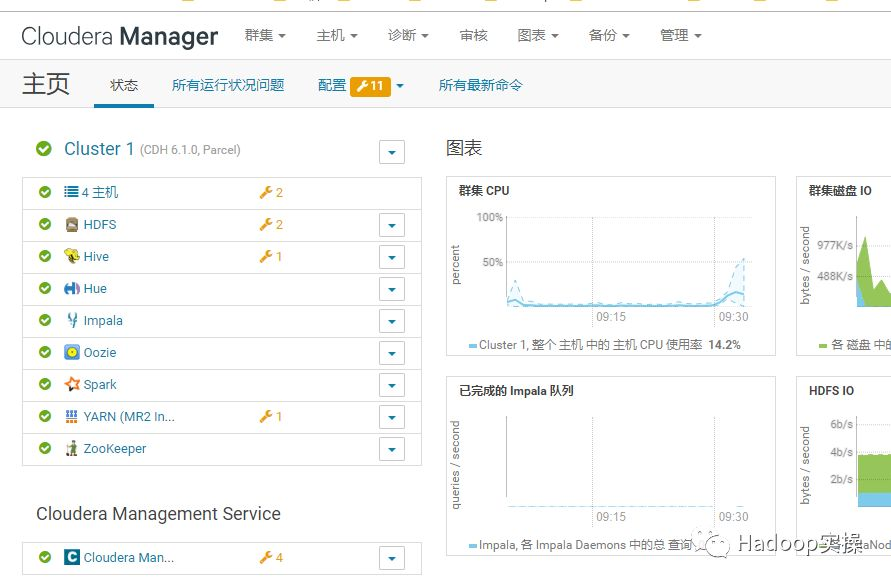Click the Hive green health check icon
Screen dimensions: 891x584
coord(45,256)
